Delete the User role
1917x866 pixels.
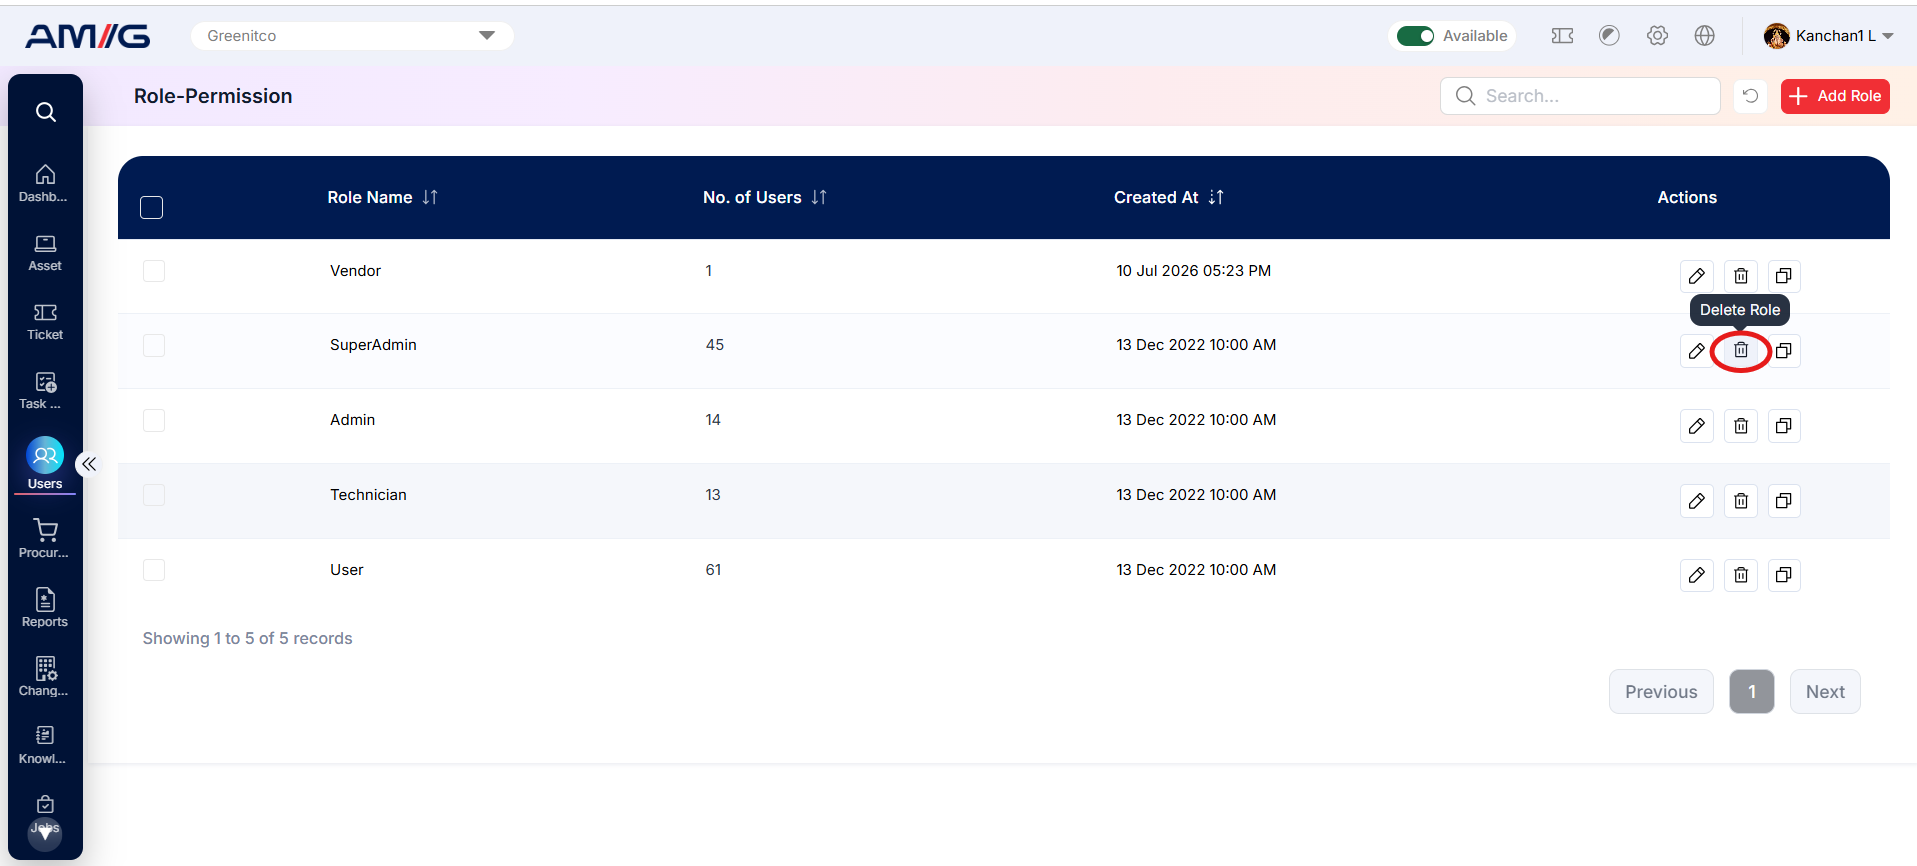click(x=1741, y=575)
